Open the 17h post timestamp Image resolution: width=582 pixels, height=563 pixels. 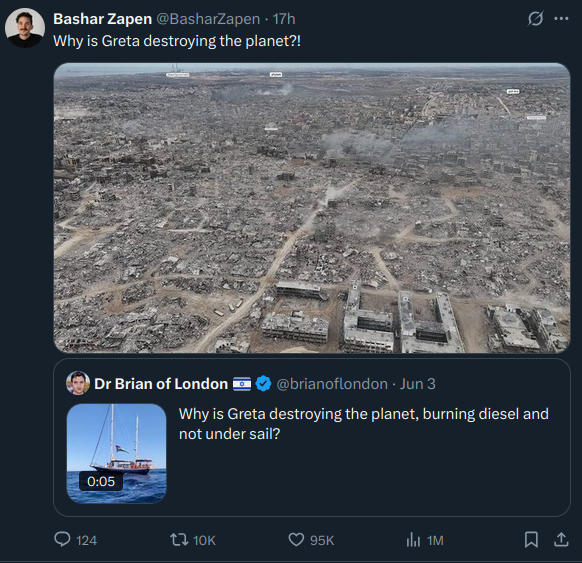[284, 19]
